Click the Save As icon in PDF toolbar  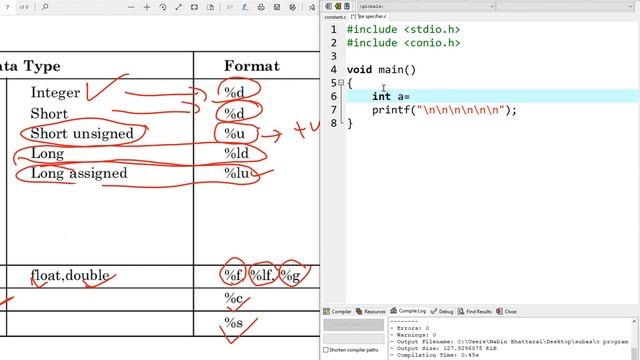[x=293, y=7]
